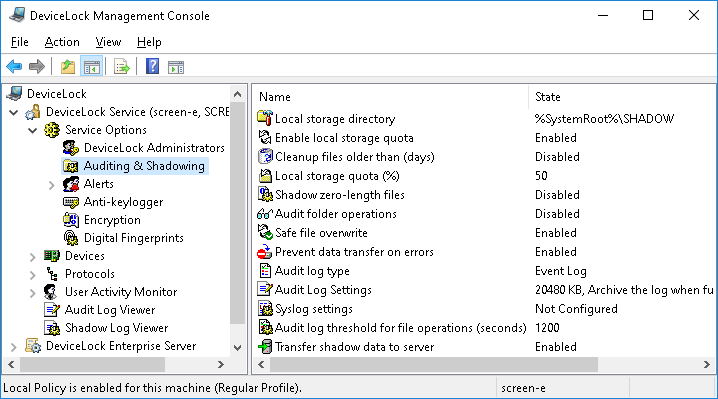718x399 pixels.
Task: Expand the Alerts tree node
Action: pyautogui.click(x=51, y=185)
